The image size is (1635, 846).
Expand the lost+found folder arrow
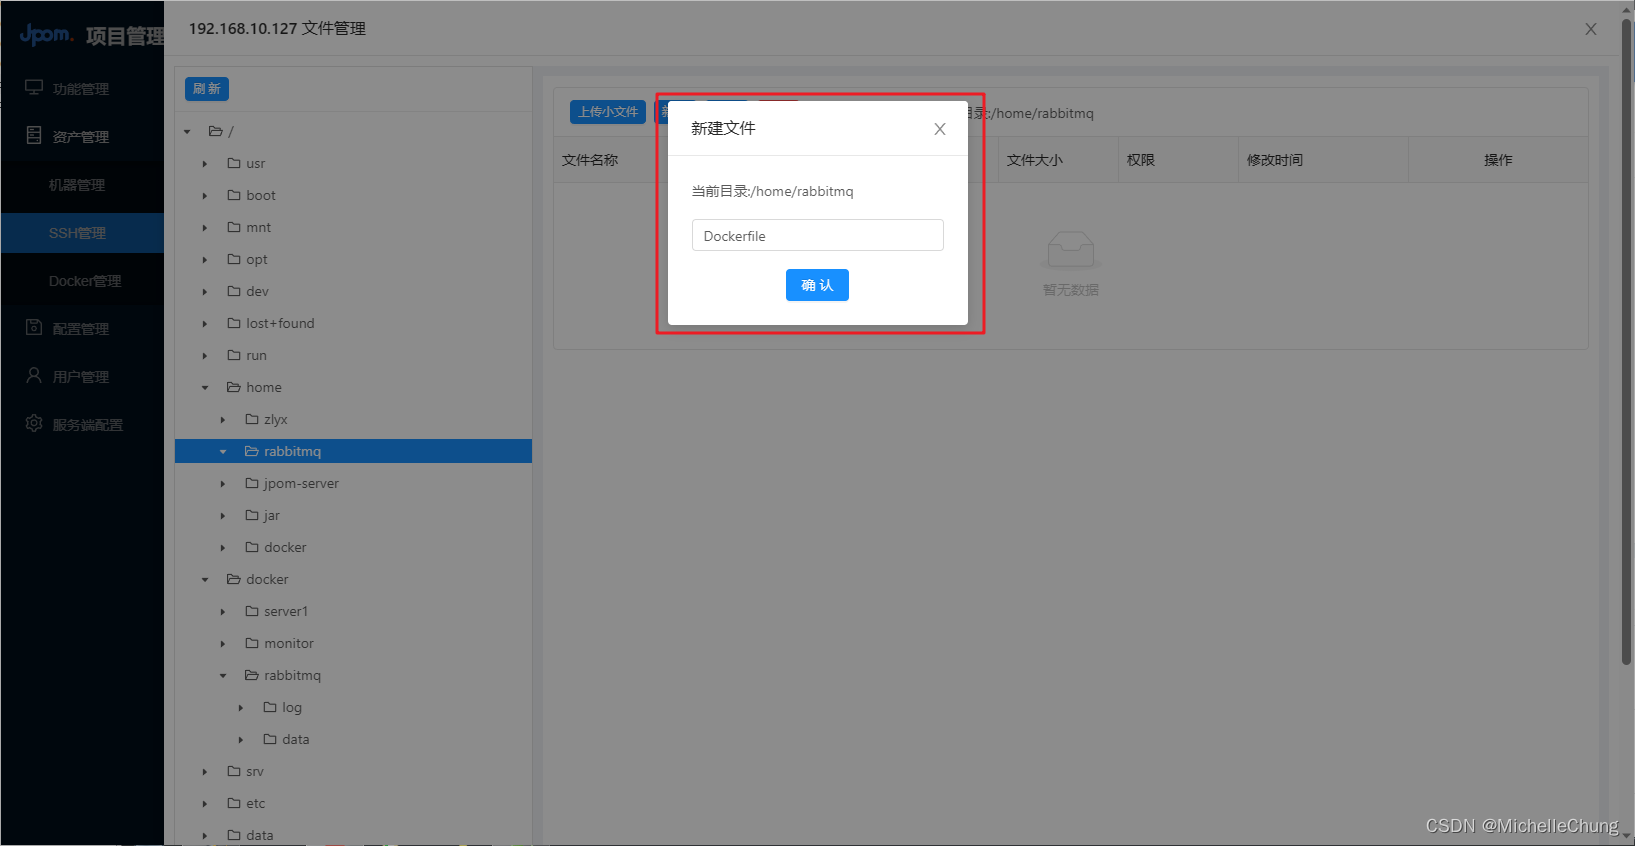click(205, 324)
